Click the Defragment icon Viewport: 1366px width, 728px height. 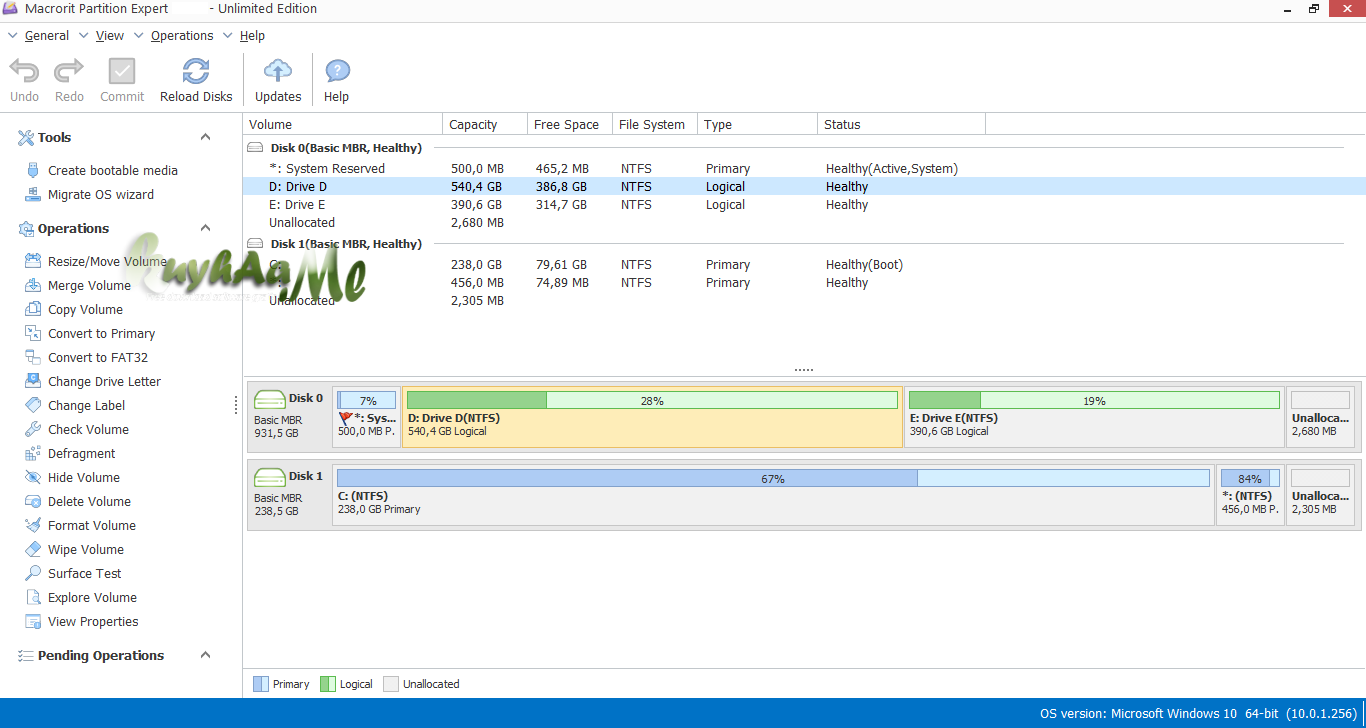point(32,453)
